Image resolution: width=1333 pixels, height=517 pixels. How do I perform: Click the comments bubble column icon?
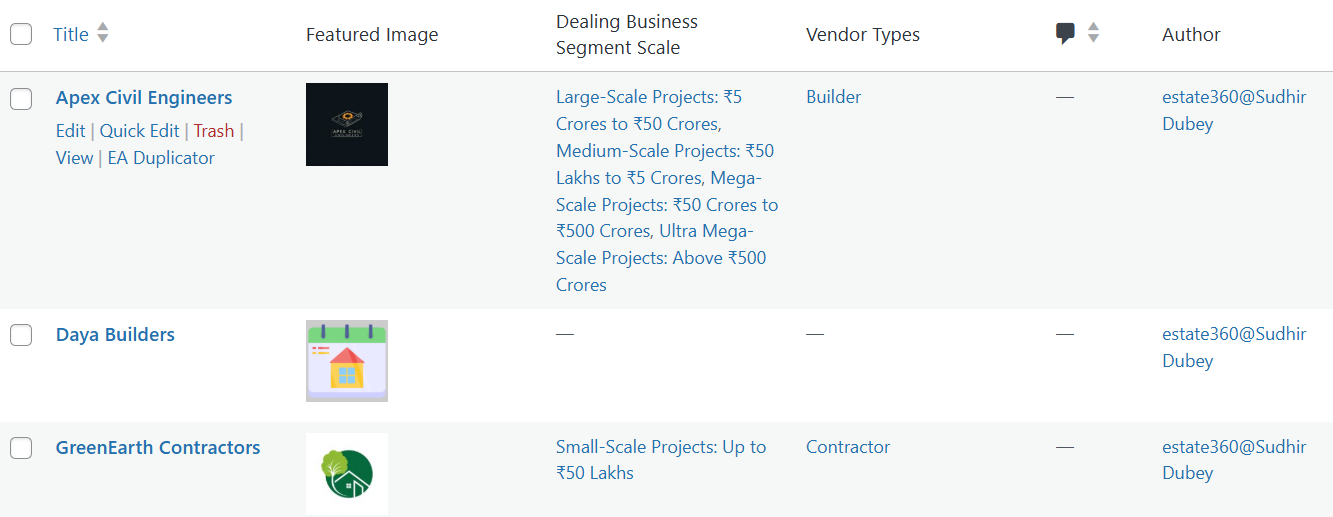[1065, 34]
